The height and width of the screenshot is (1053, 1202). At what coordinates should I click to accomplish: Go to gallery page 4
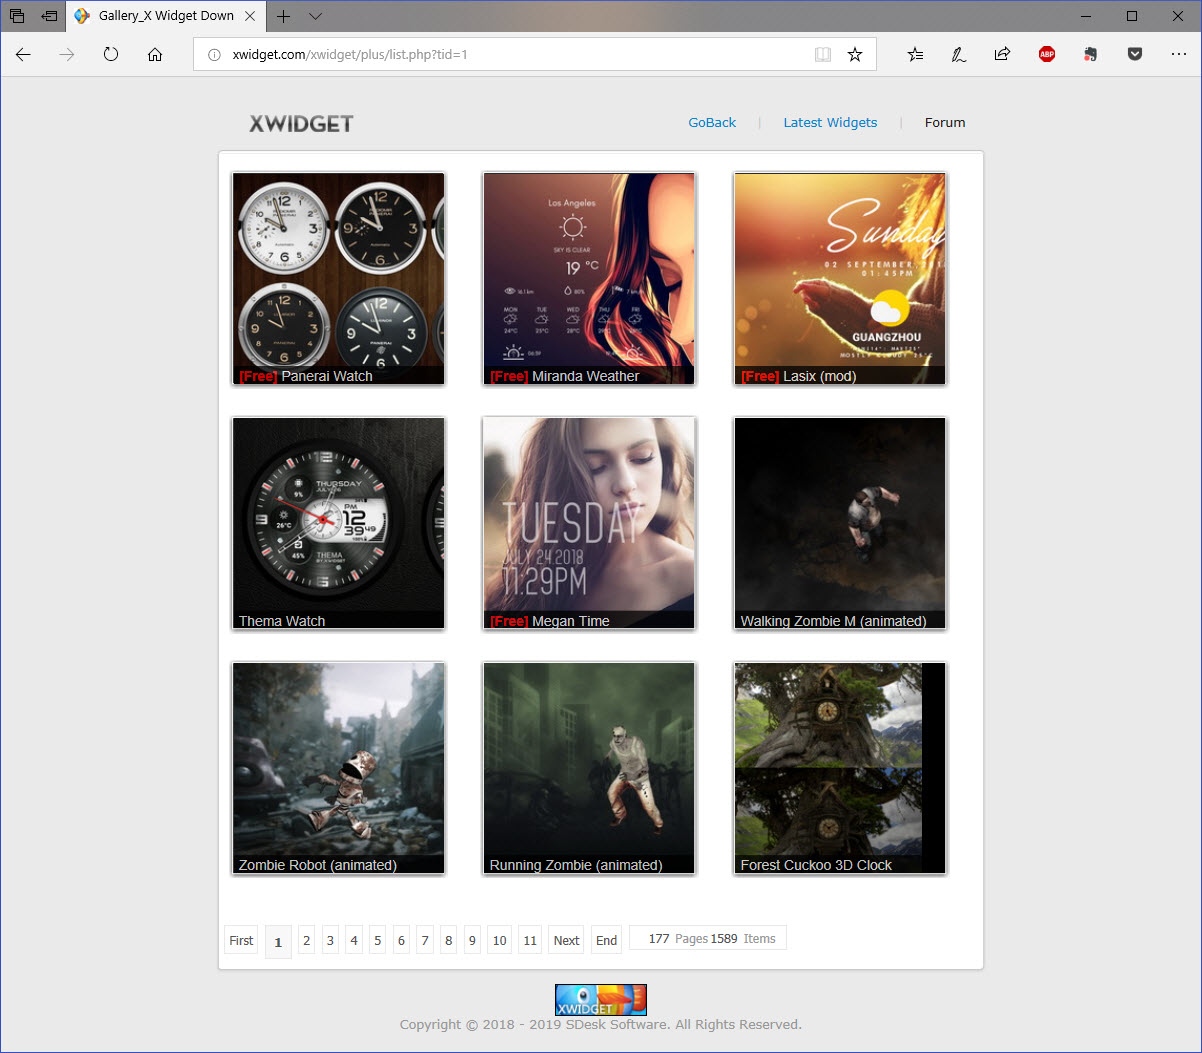click(354, 940)
